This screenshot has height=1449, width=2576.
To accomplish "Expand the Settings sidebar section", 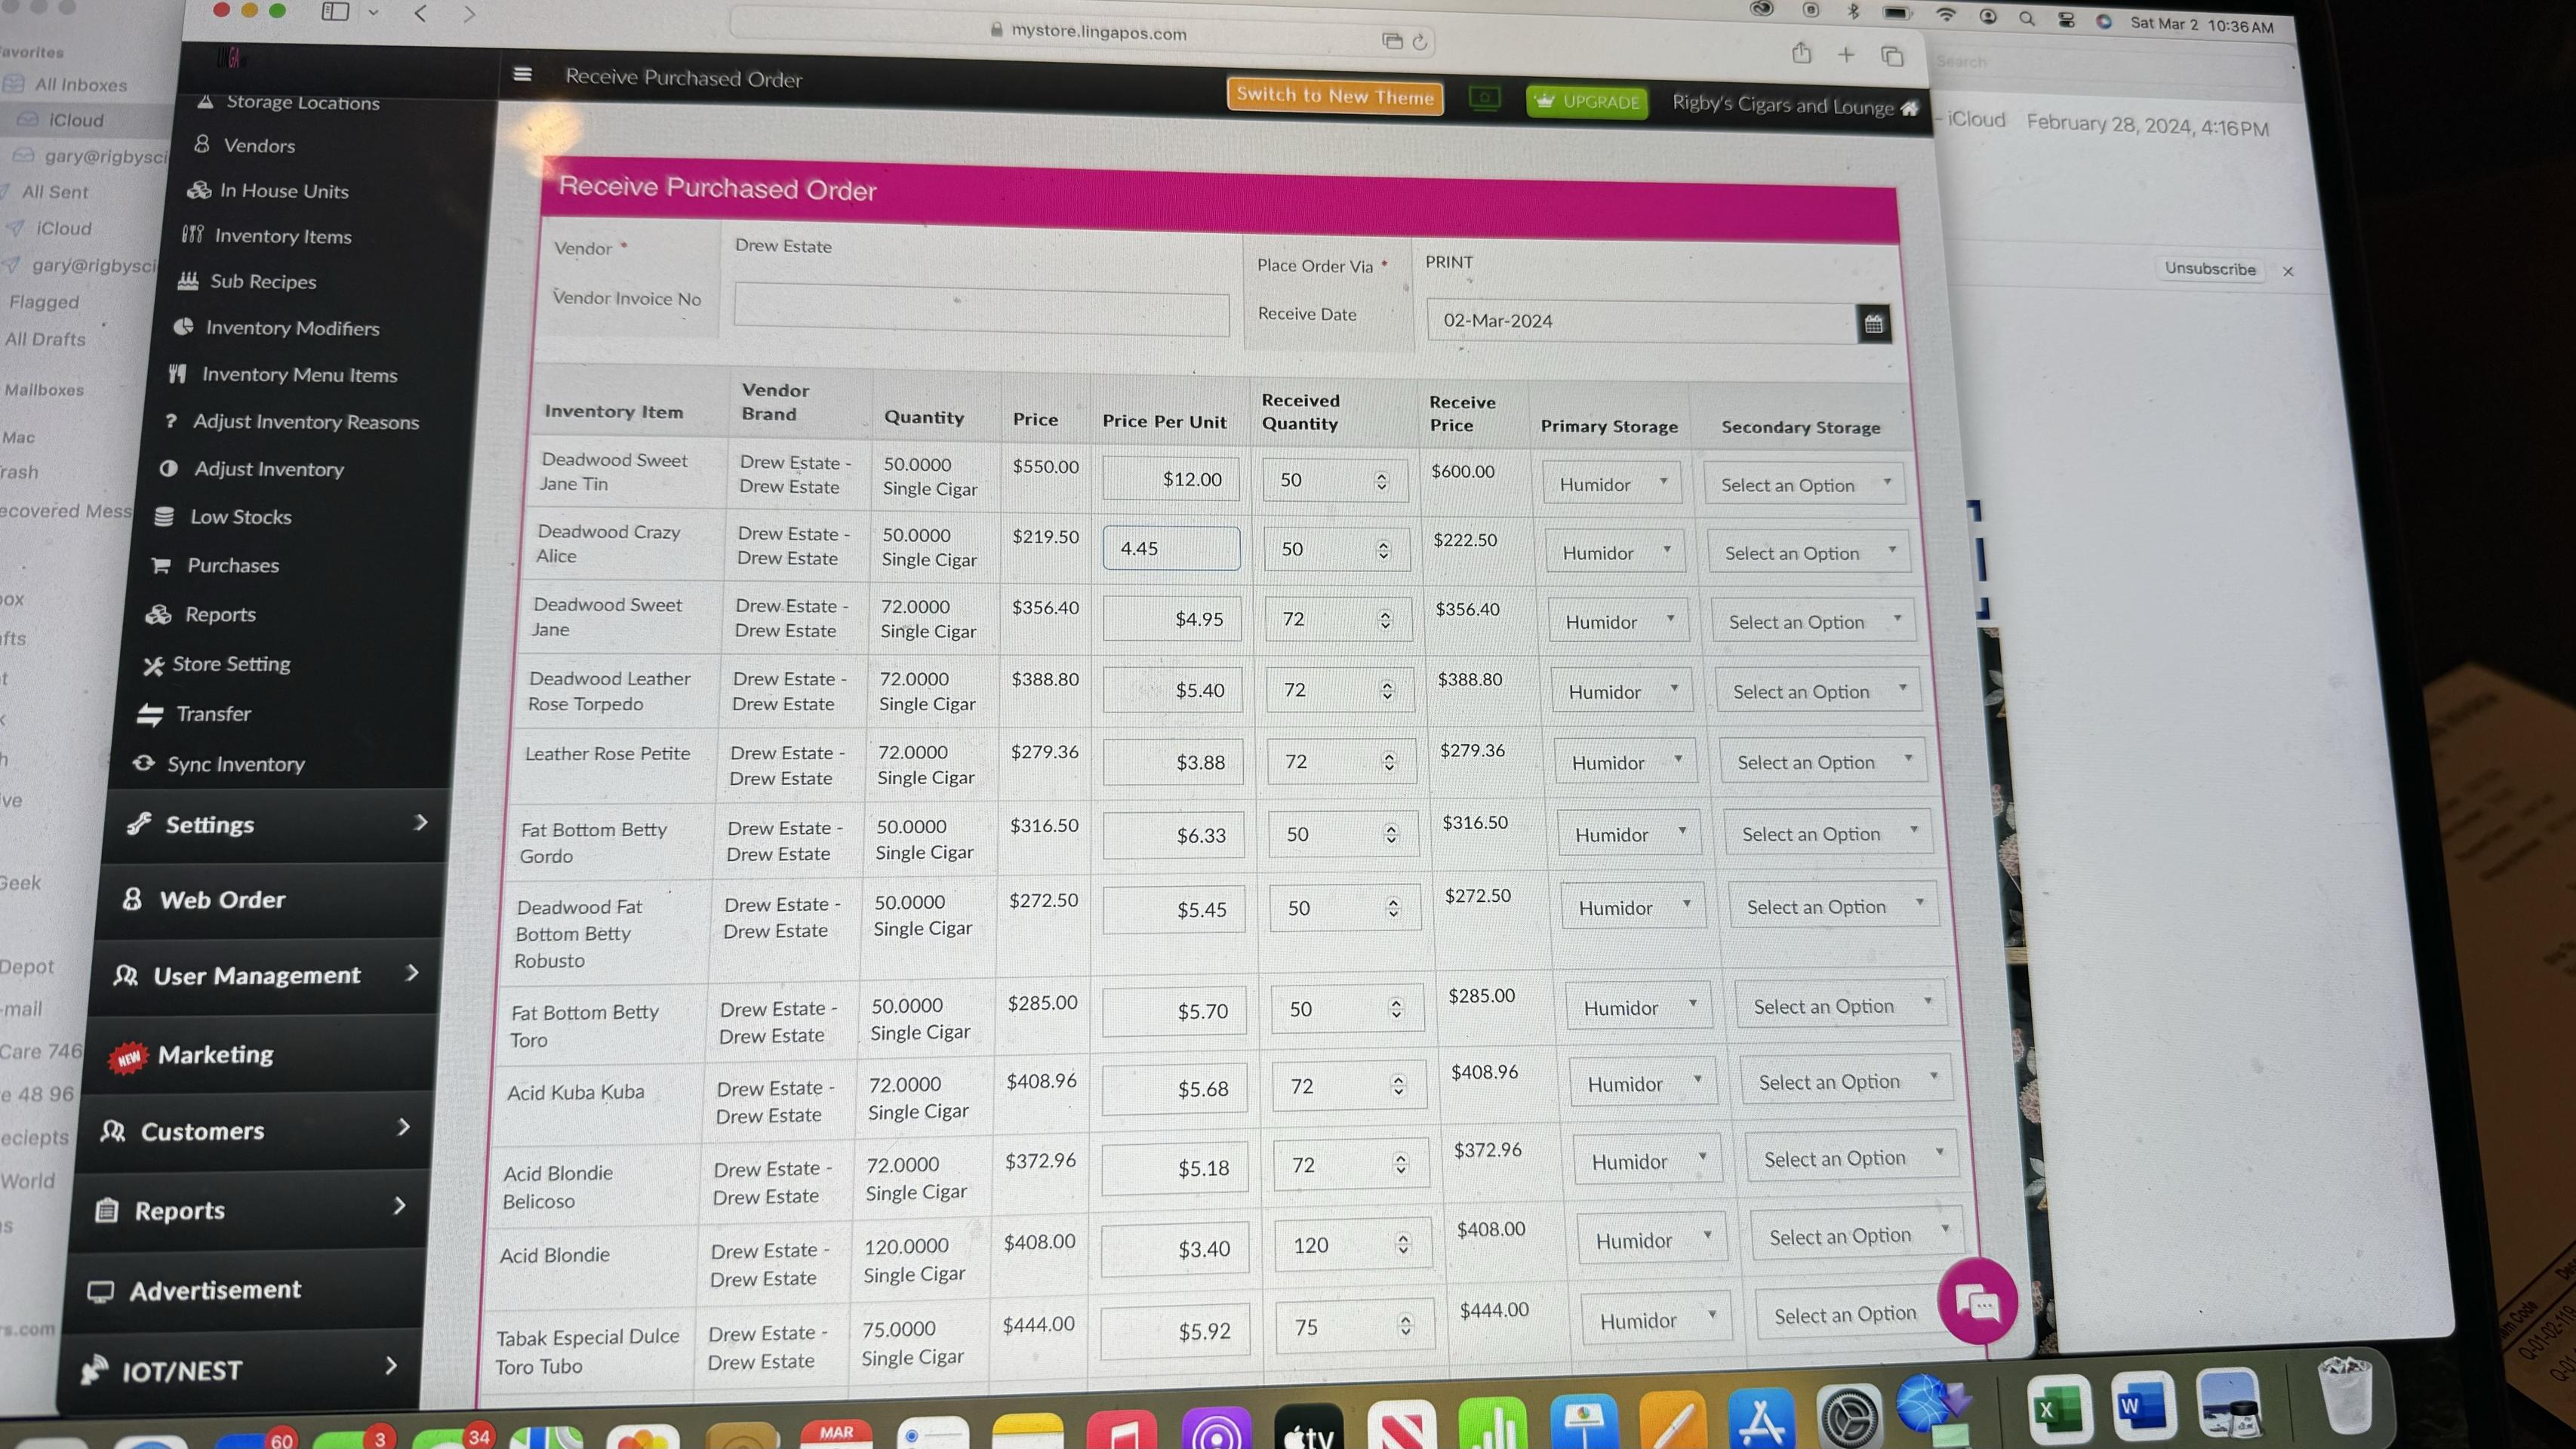I will tap(275, 824).
